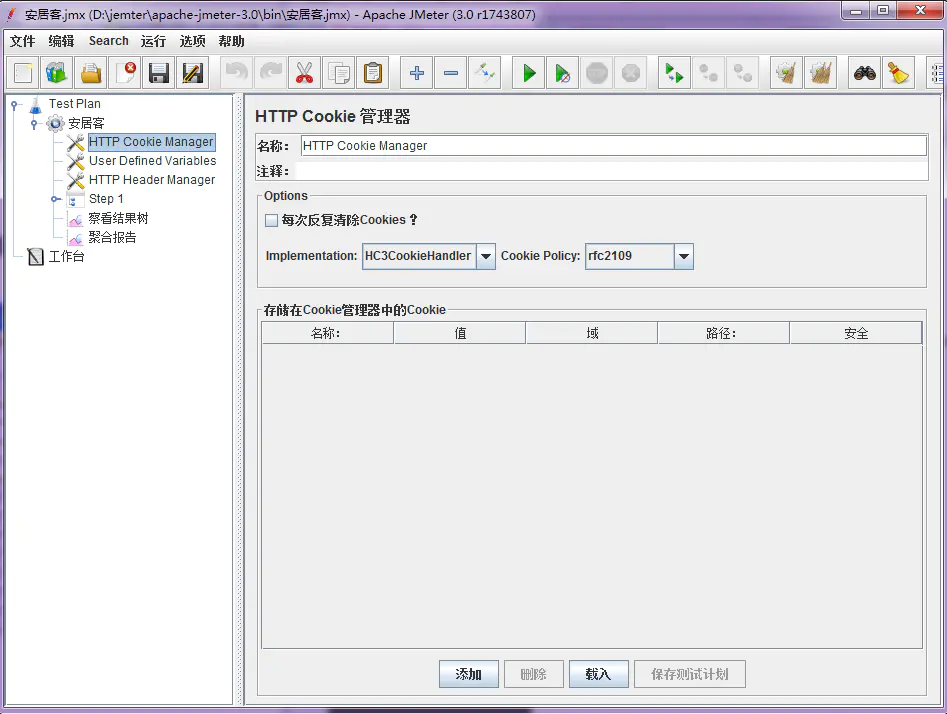
Task: Click the Clear results broom icon
Action: pos(786,73)
